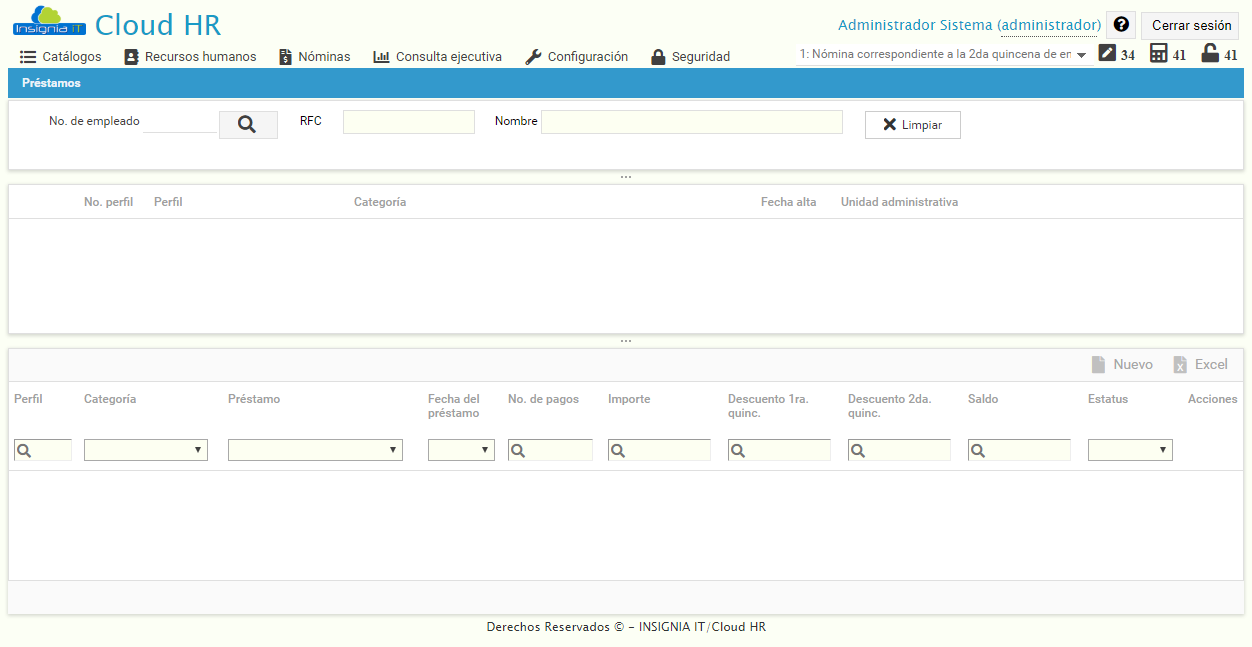Open the Recursos humanos menu

pos(190,57)
